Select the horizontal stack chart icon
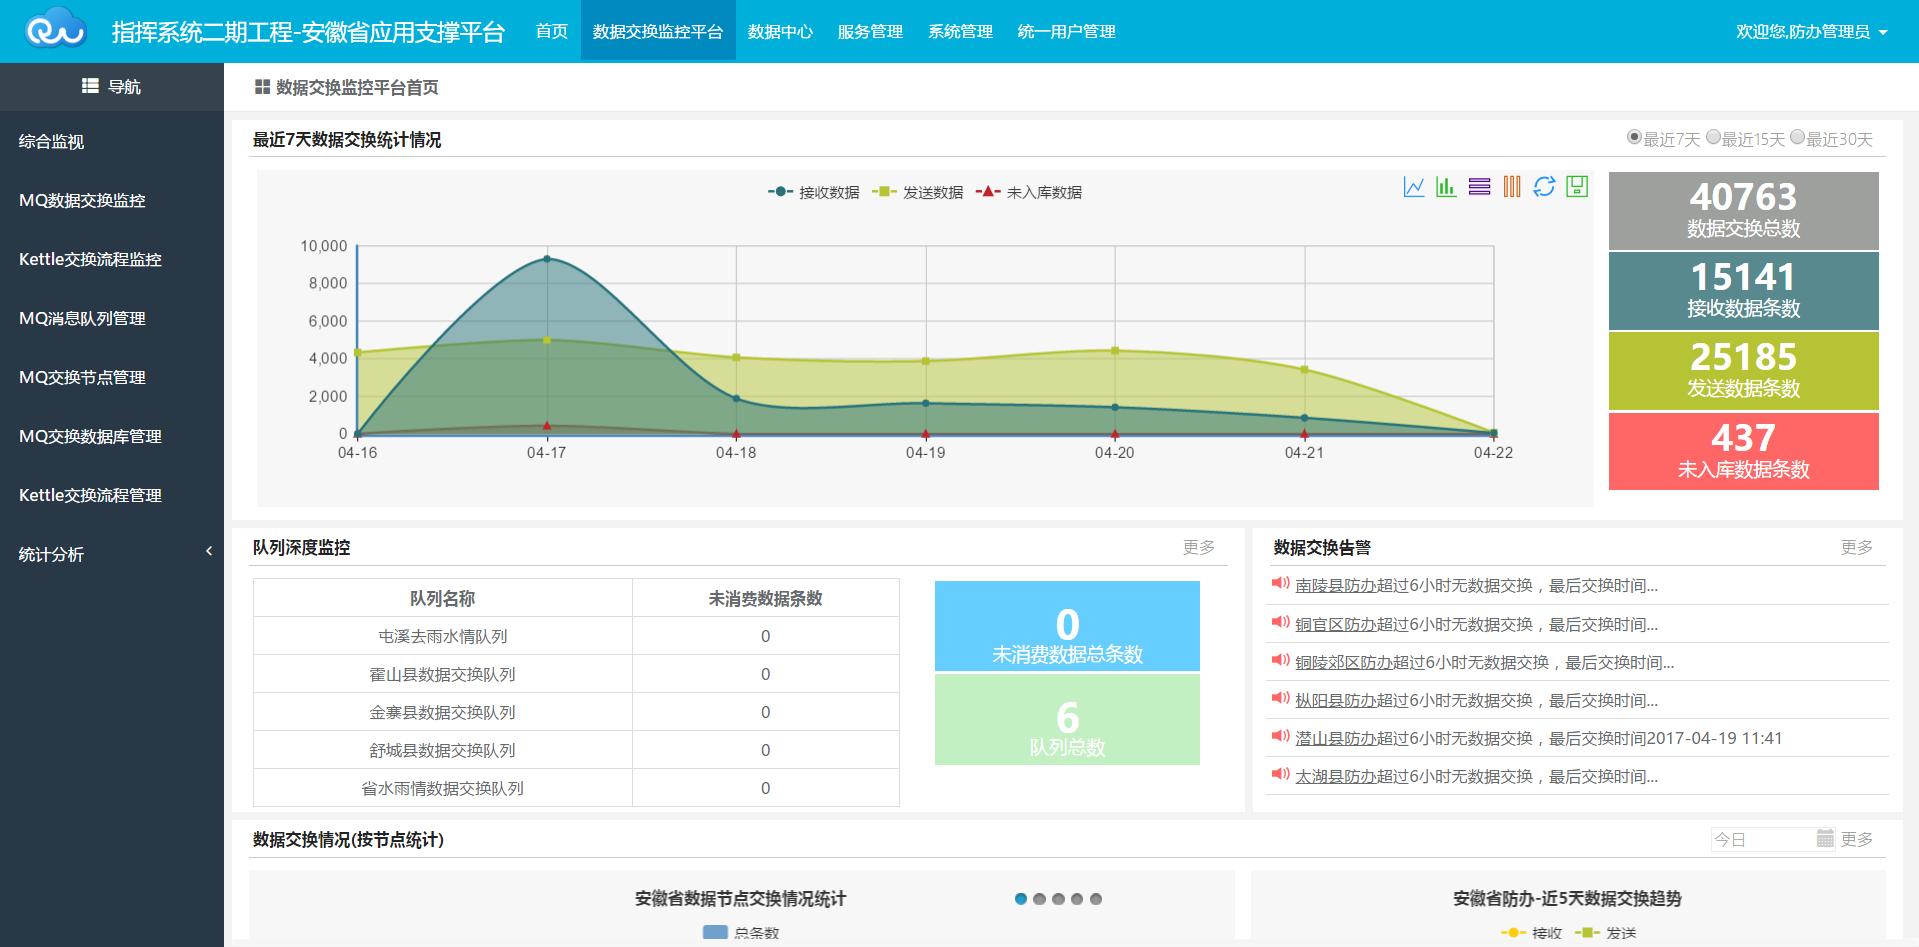This screenshot has height=947, width=1919. pyautogui.click(x=1480, y=186)
